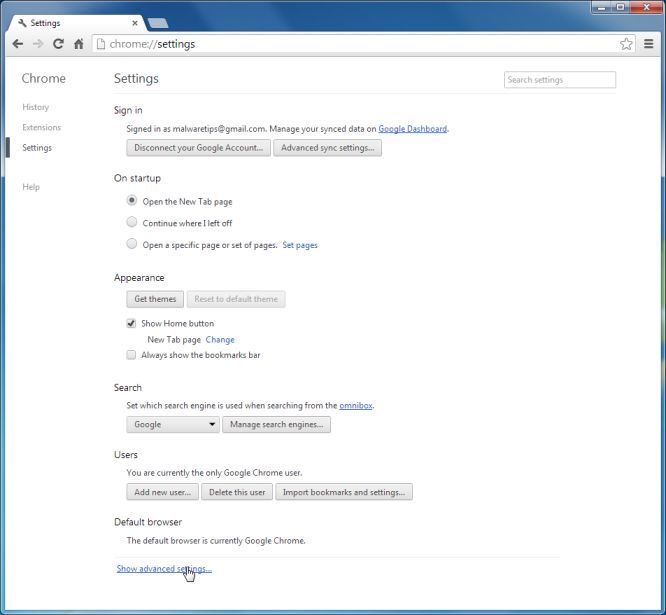Click Reset to default theme button
The height and width of the screenshot is (615, 666).
[236, 299]
